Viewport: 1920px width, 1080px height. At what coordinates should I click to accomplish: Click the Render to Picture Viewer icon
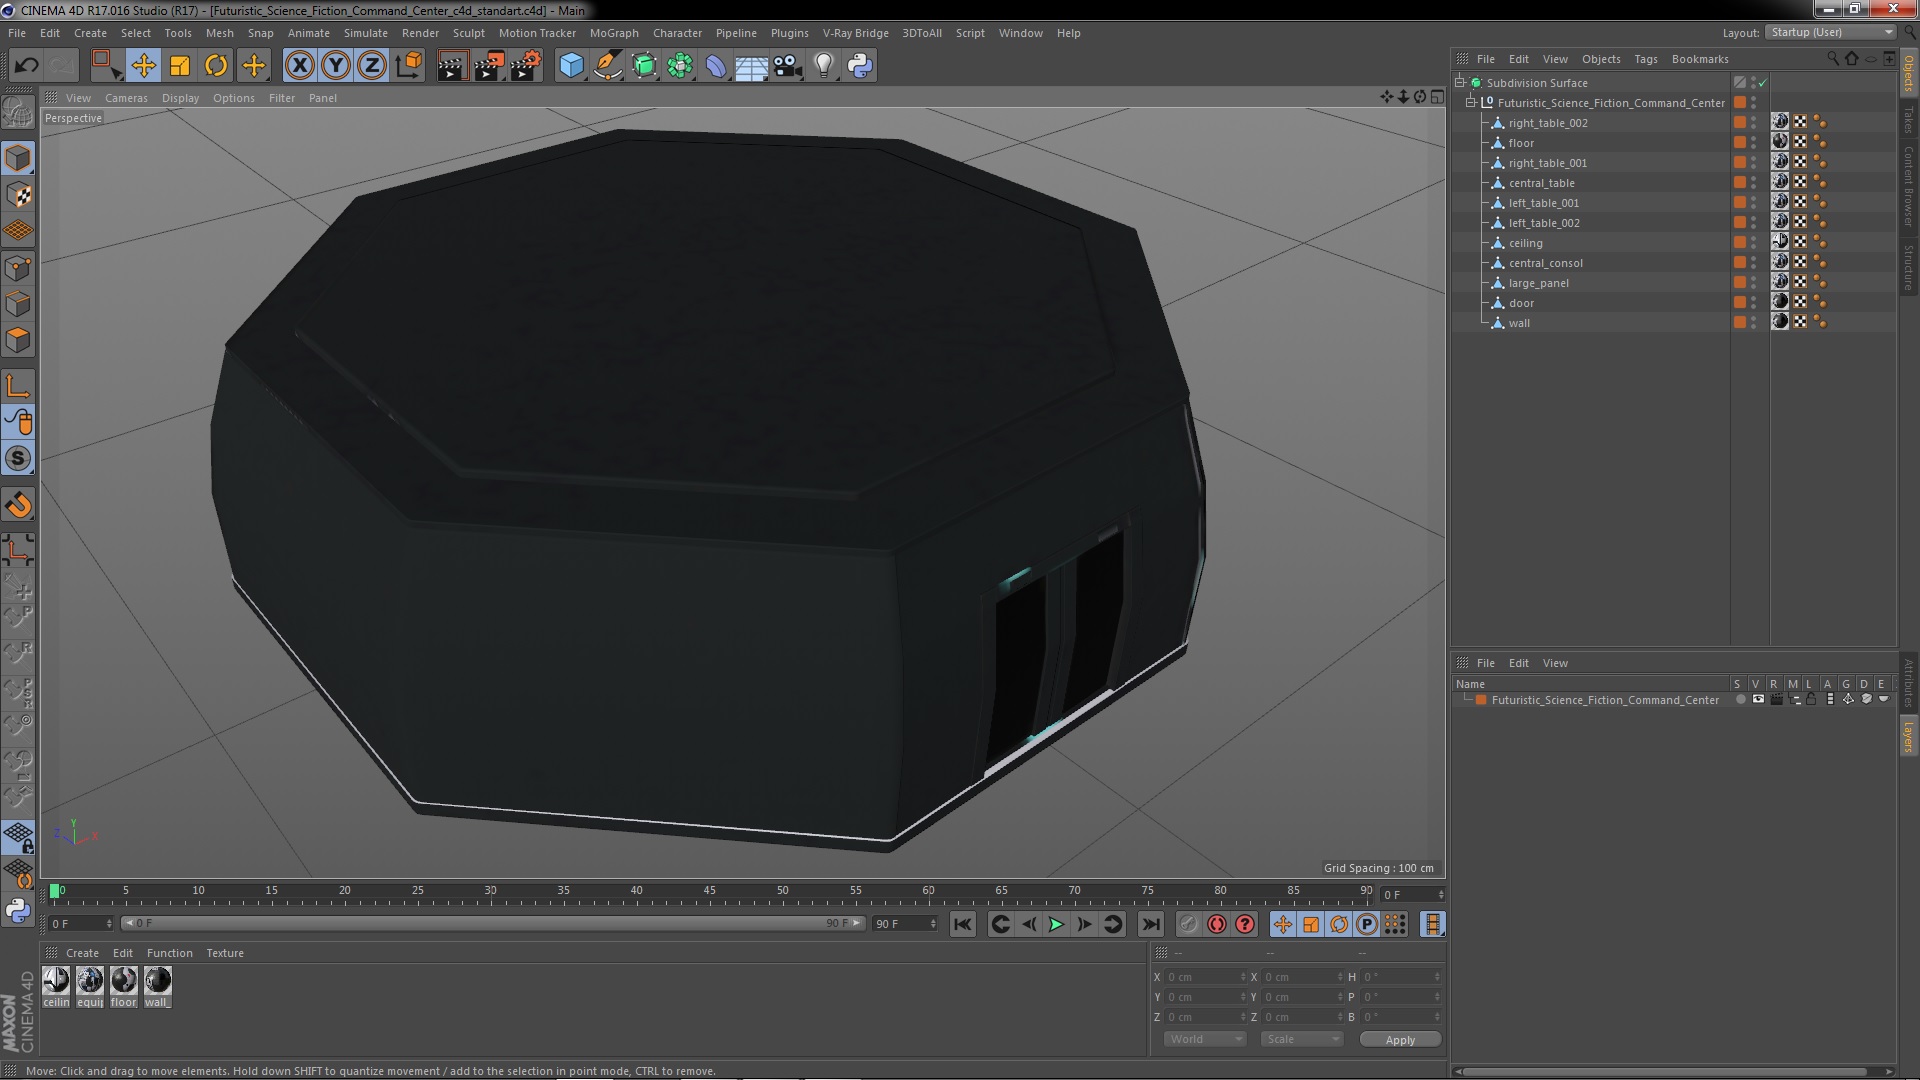[x=489, y=66]
